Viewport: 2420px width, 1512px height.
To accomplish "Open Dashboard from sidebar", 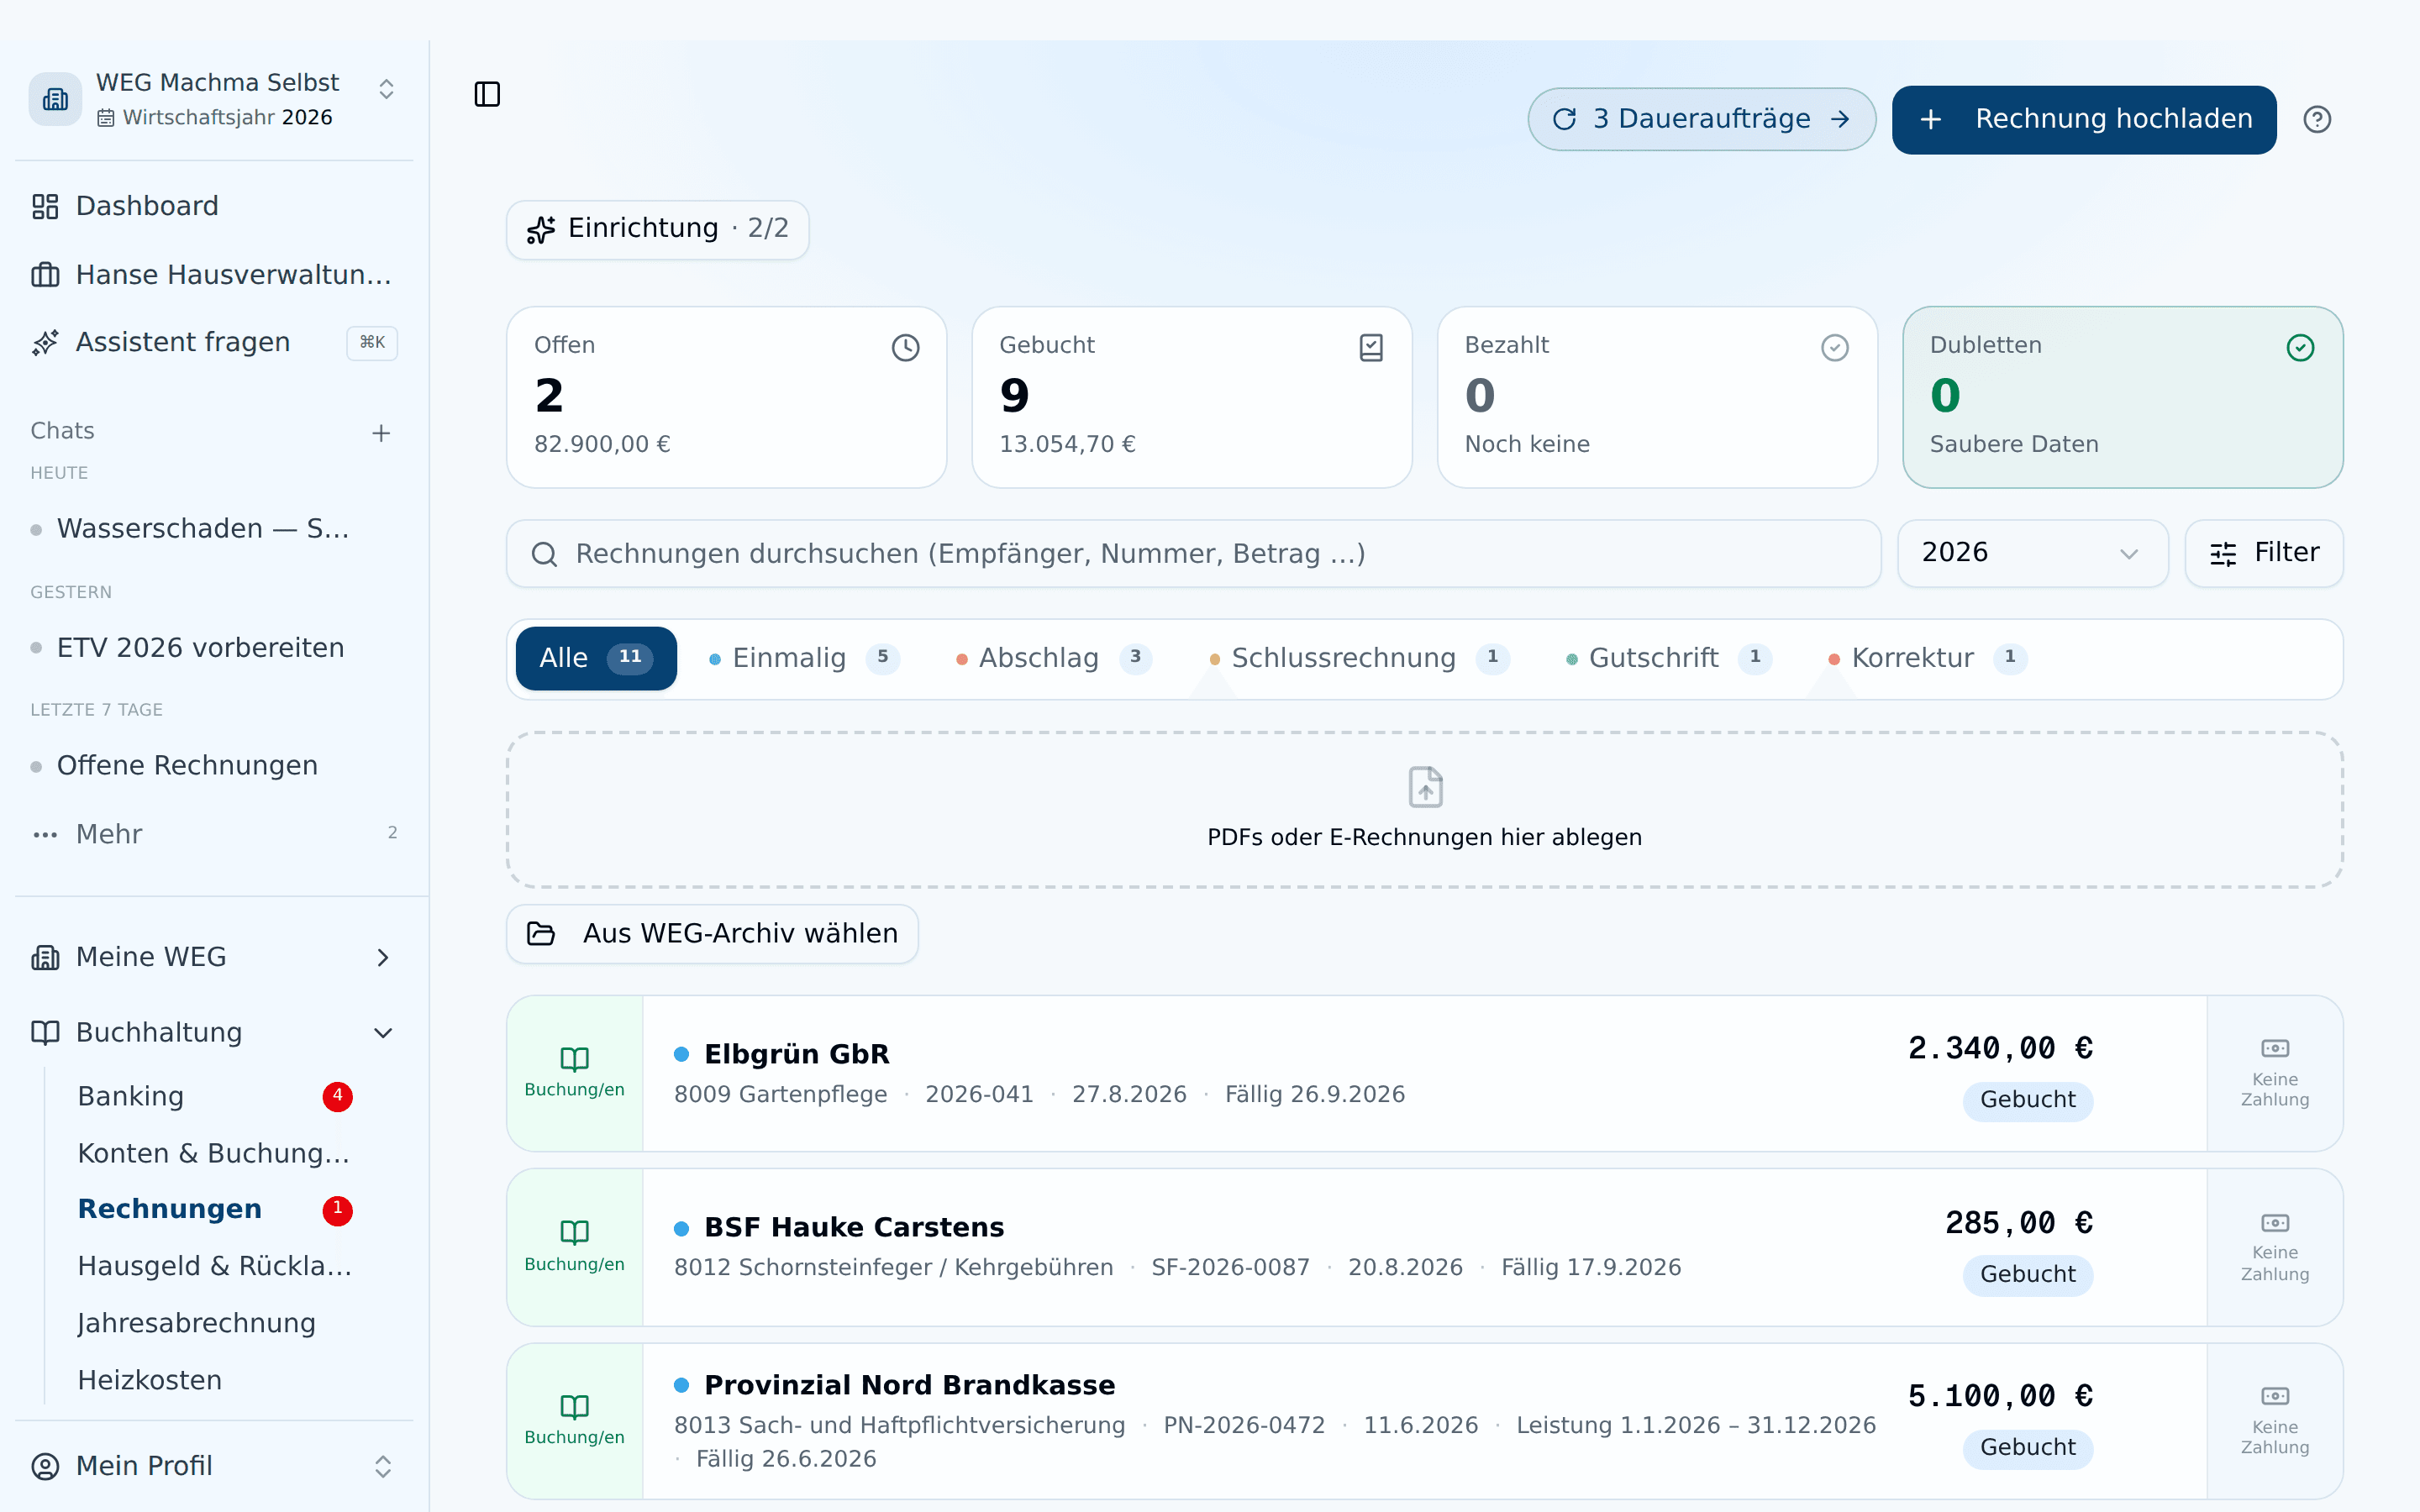I will coord(214,206).
